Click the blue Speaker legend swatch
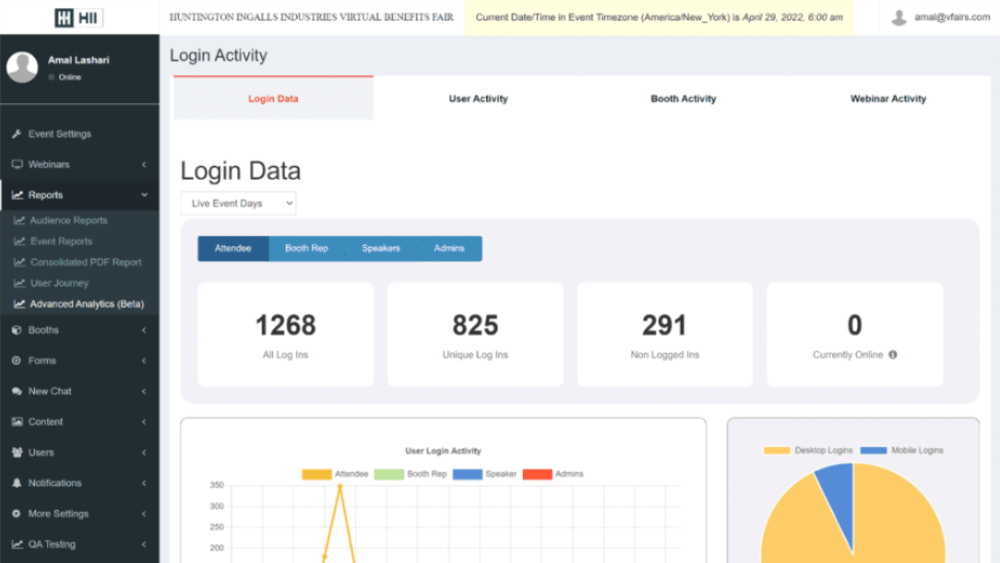1000x563 pixels. [467, 474]
